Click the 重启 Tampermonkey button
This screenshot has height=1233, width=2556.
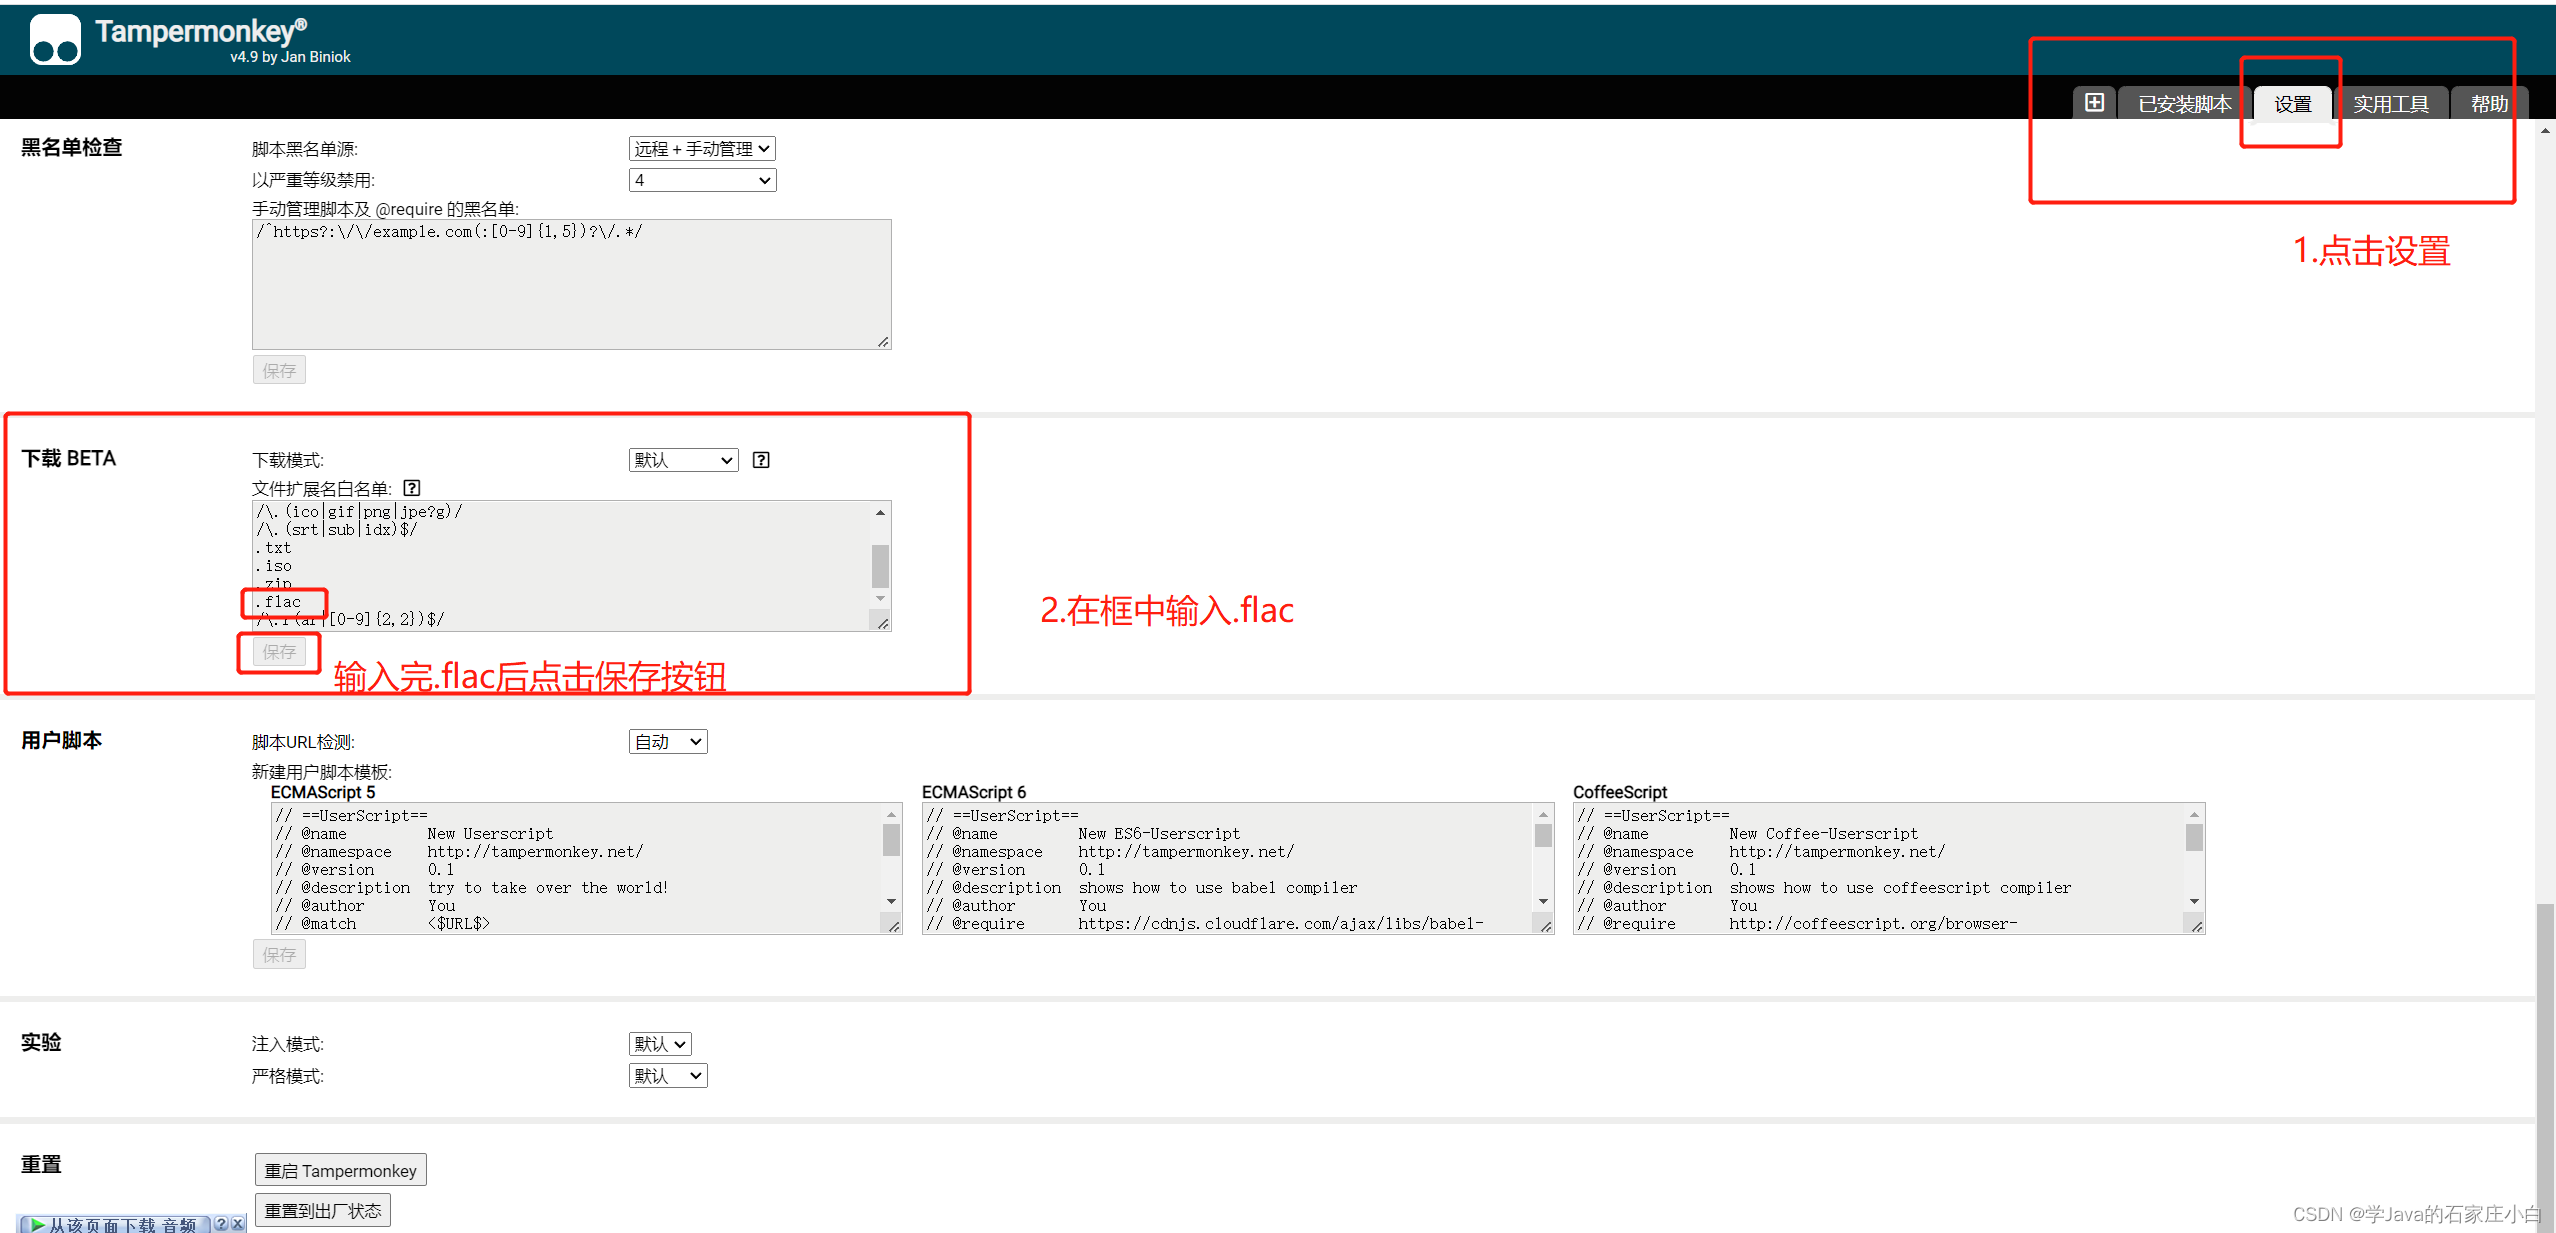point(339,1169)
